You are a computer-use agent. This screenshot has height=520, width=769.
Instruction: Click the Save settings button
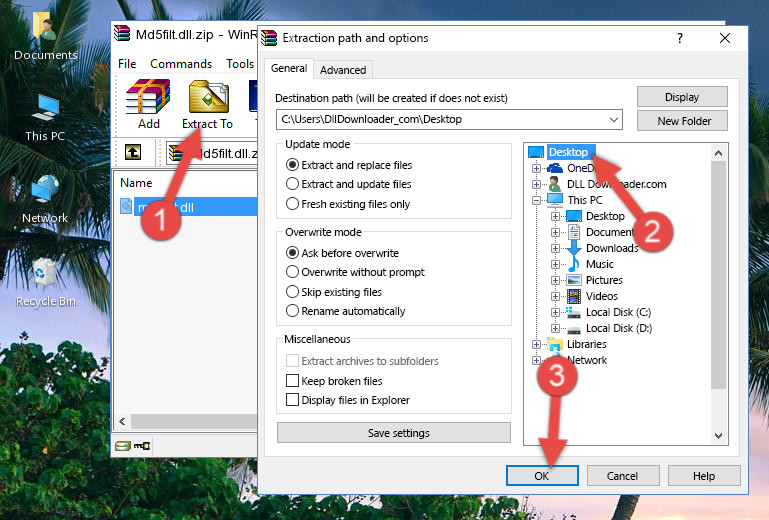click(x=394, y=433)
